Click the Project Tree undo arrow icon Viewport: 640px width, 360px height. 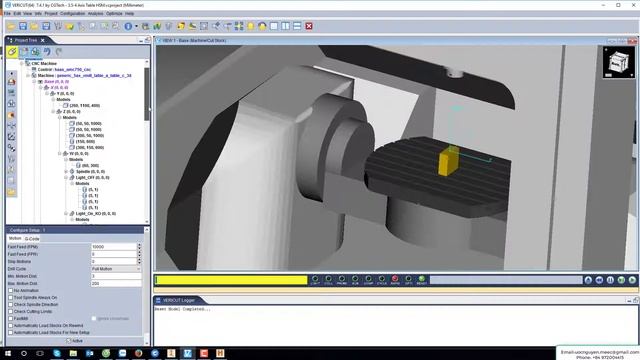click(47, 51)
